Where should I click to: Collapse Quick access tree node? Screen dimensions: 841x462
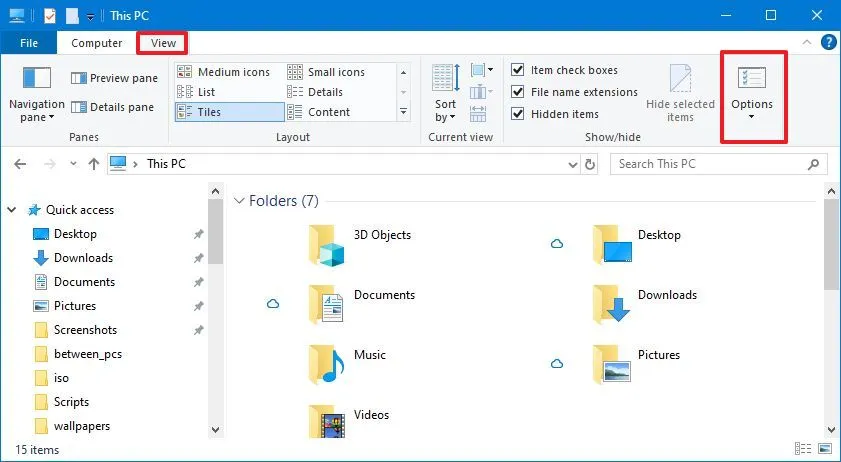tap(12, 210)
